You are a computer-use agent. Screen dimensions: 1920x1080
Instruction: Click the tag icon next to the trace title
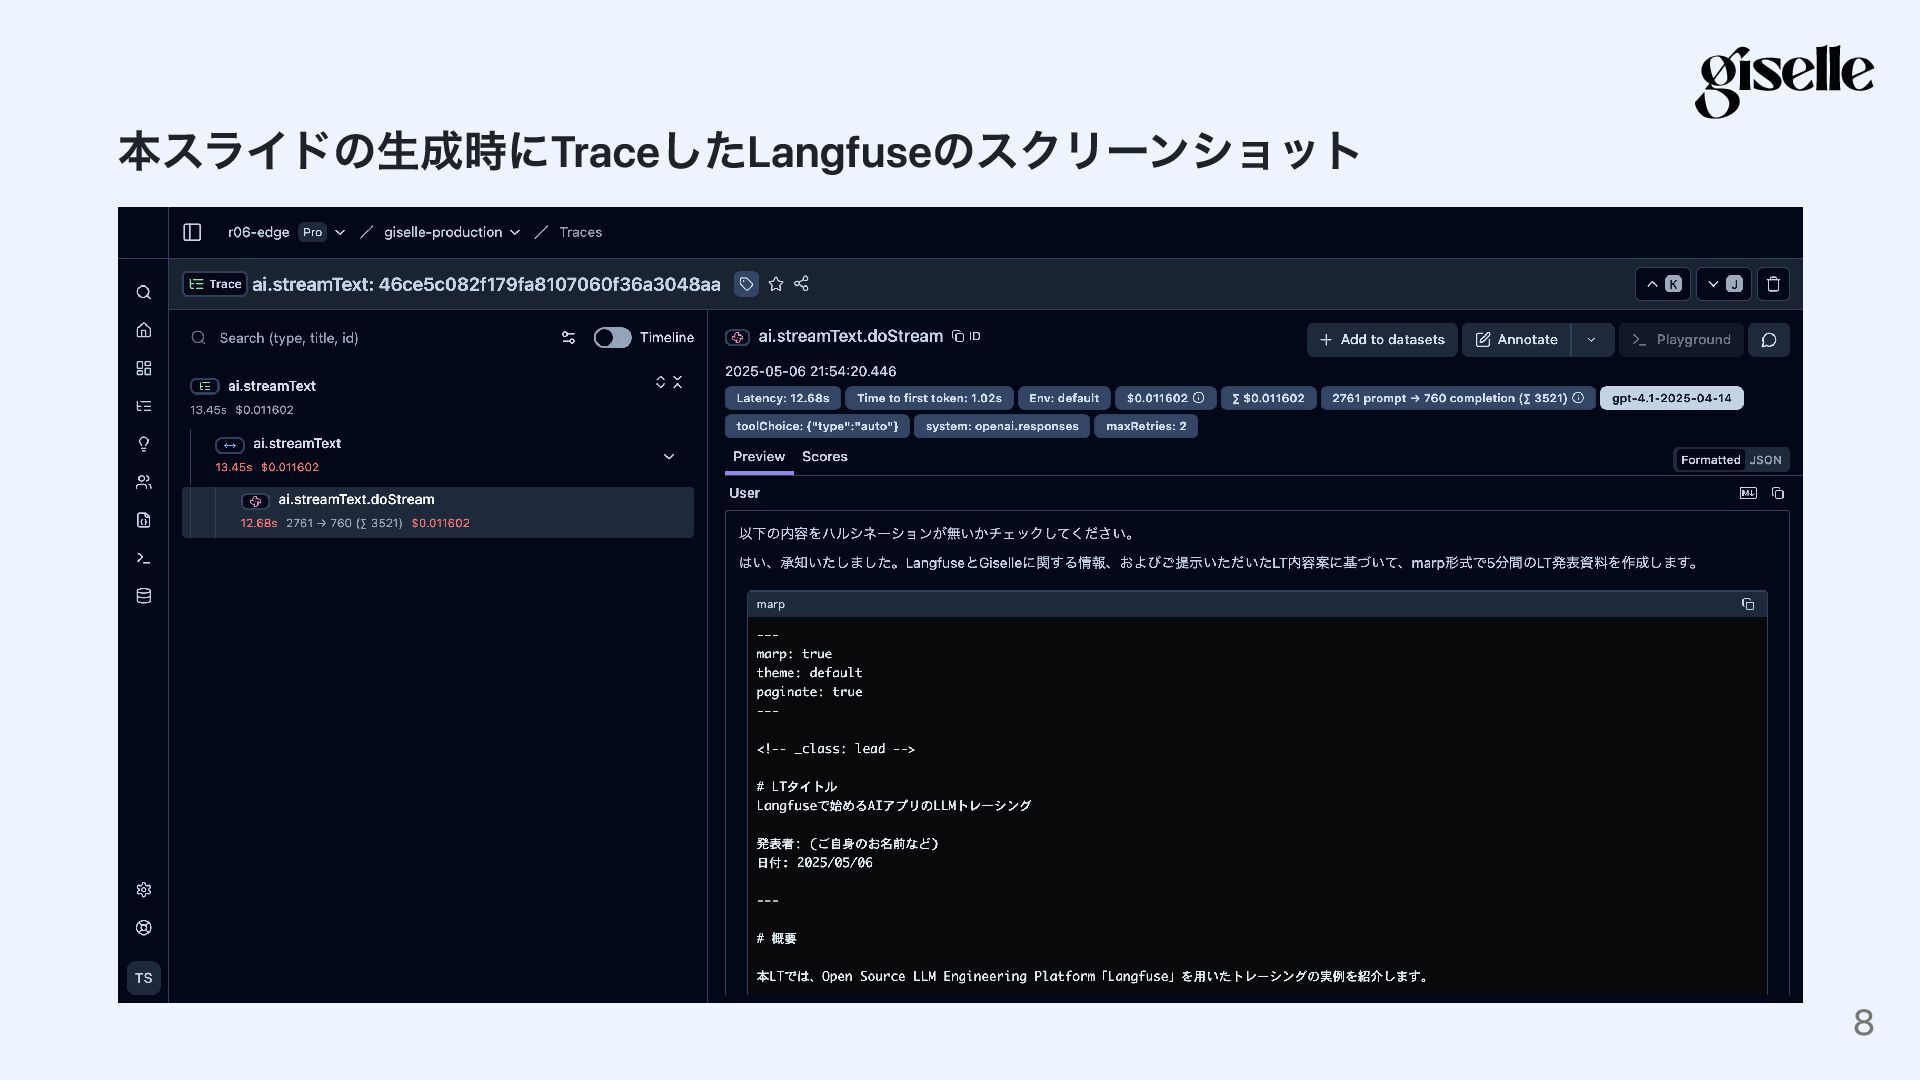[x=746, y=284]
